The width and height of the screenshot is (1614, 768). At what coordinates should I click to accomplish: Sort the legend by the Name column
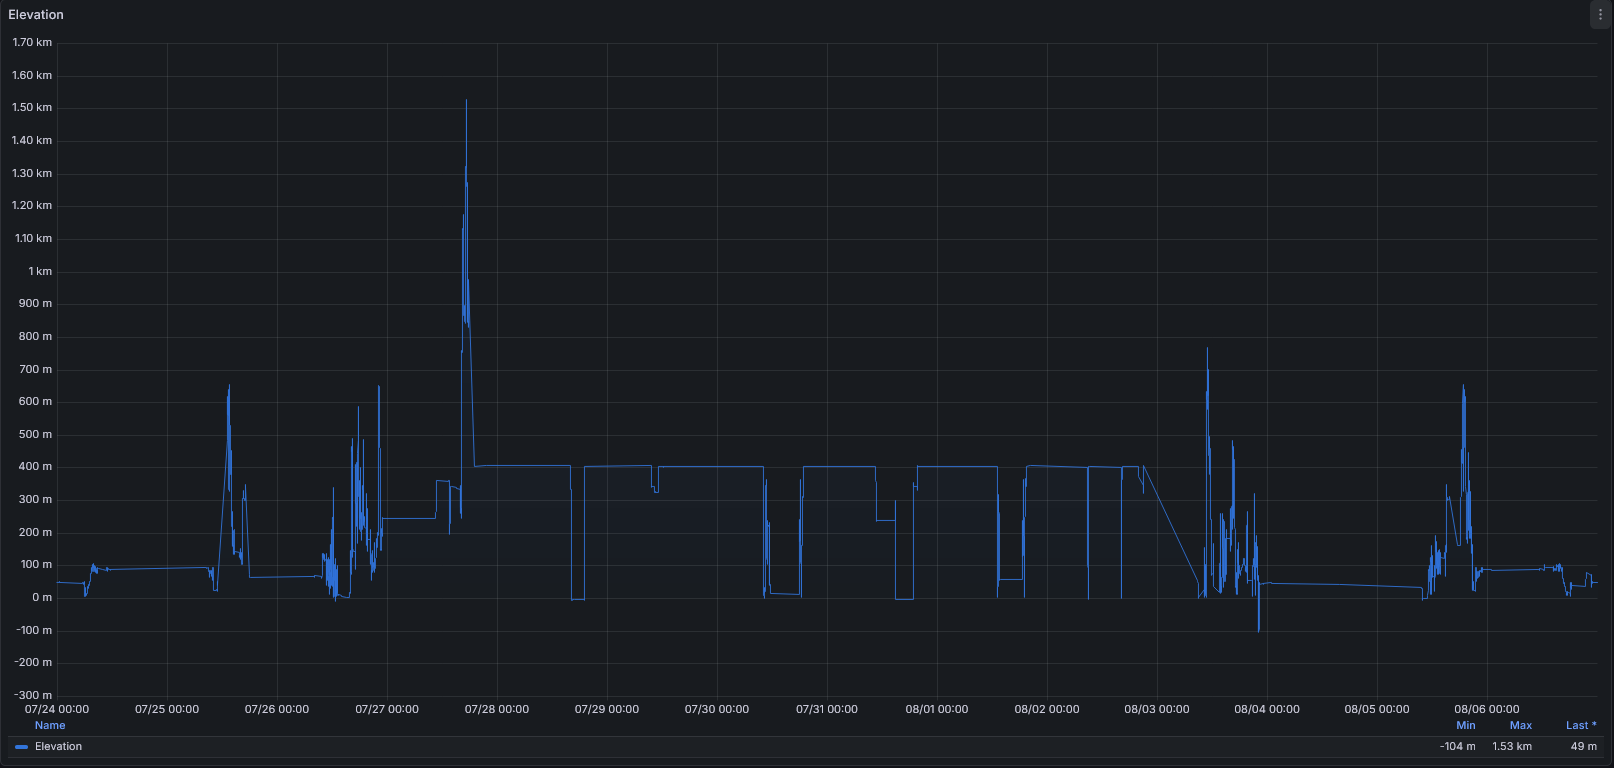coord(50,726)
